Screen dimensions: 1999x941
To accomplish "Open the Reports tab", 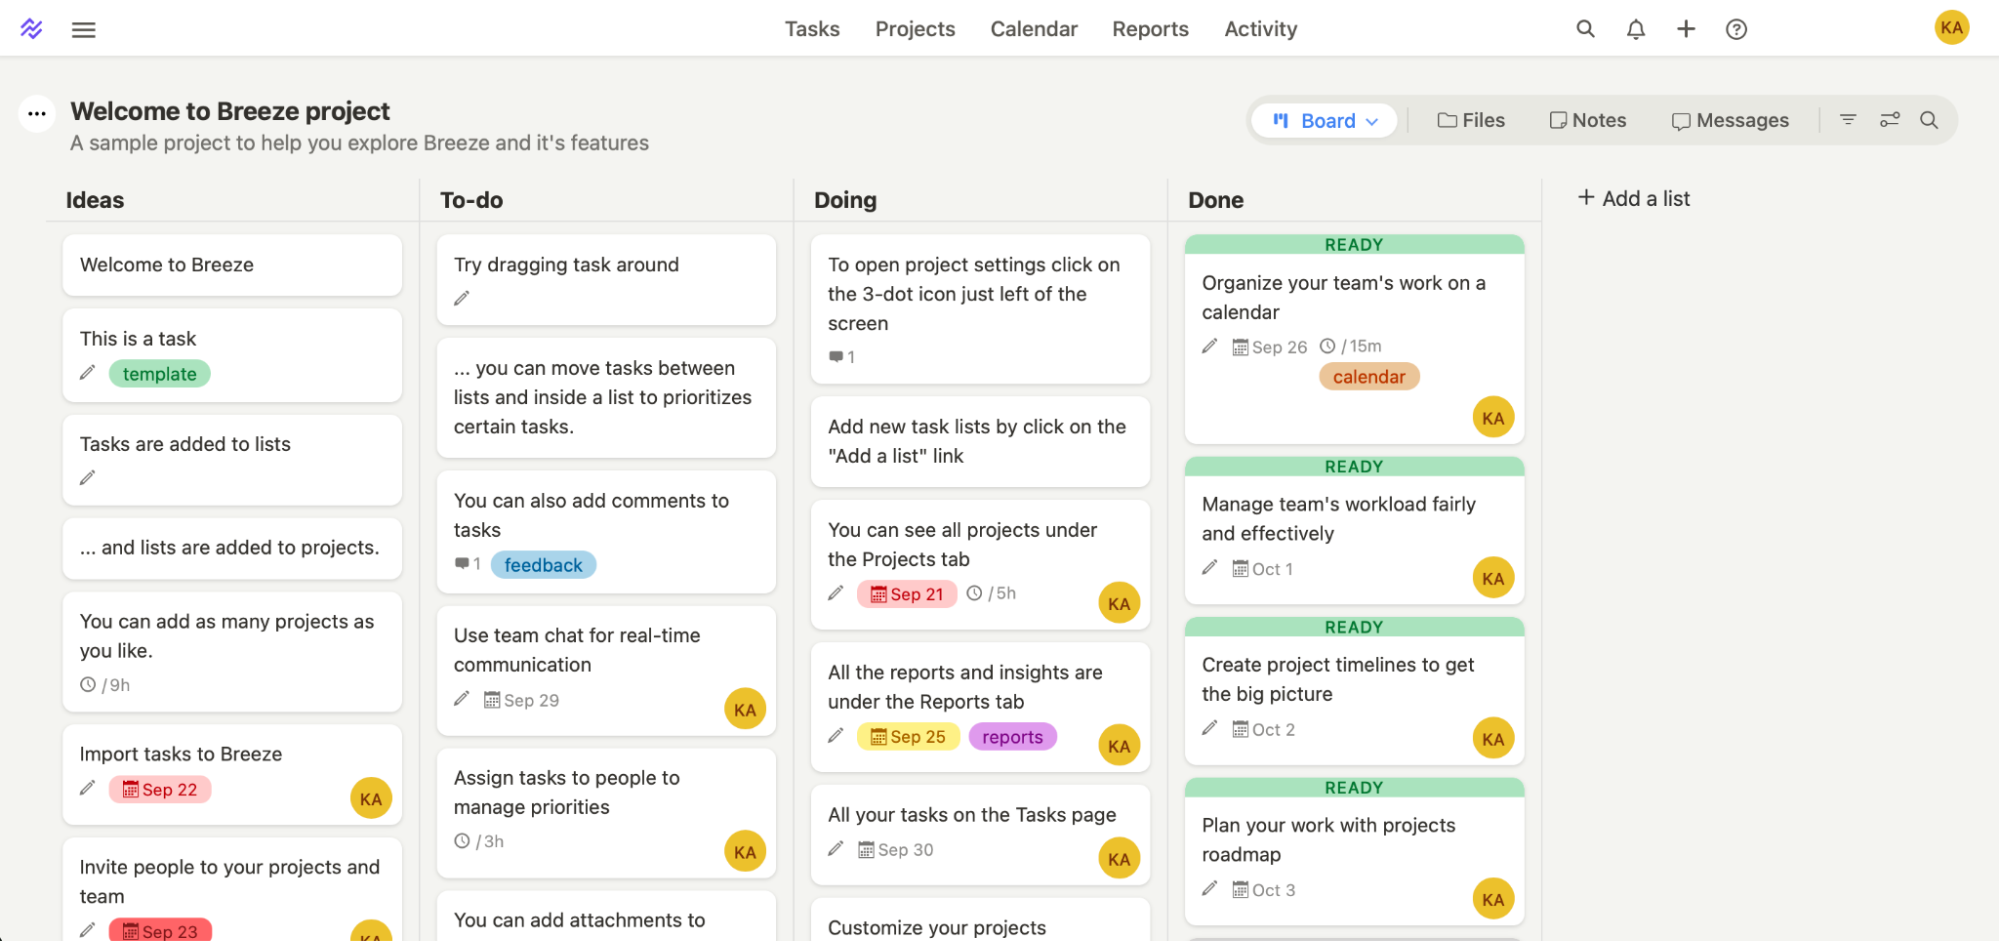I will click(x=1150, y=29).
